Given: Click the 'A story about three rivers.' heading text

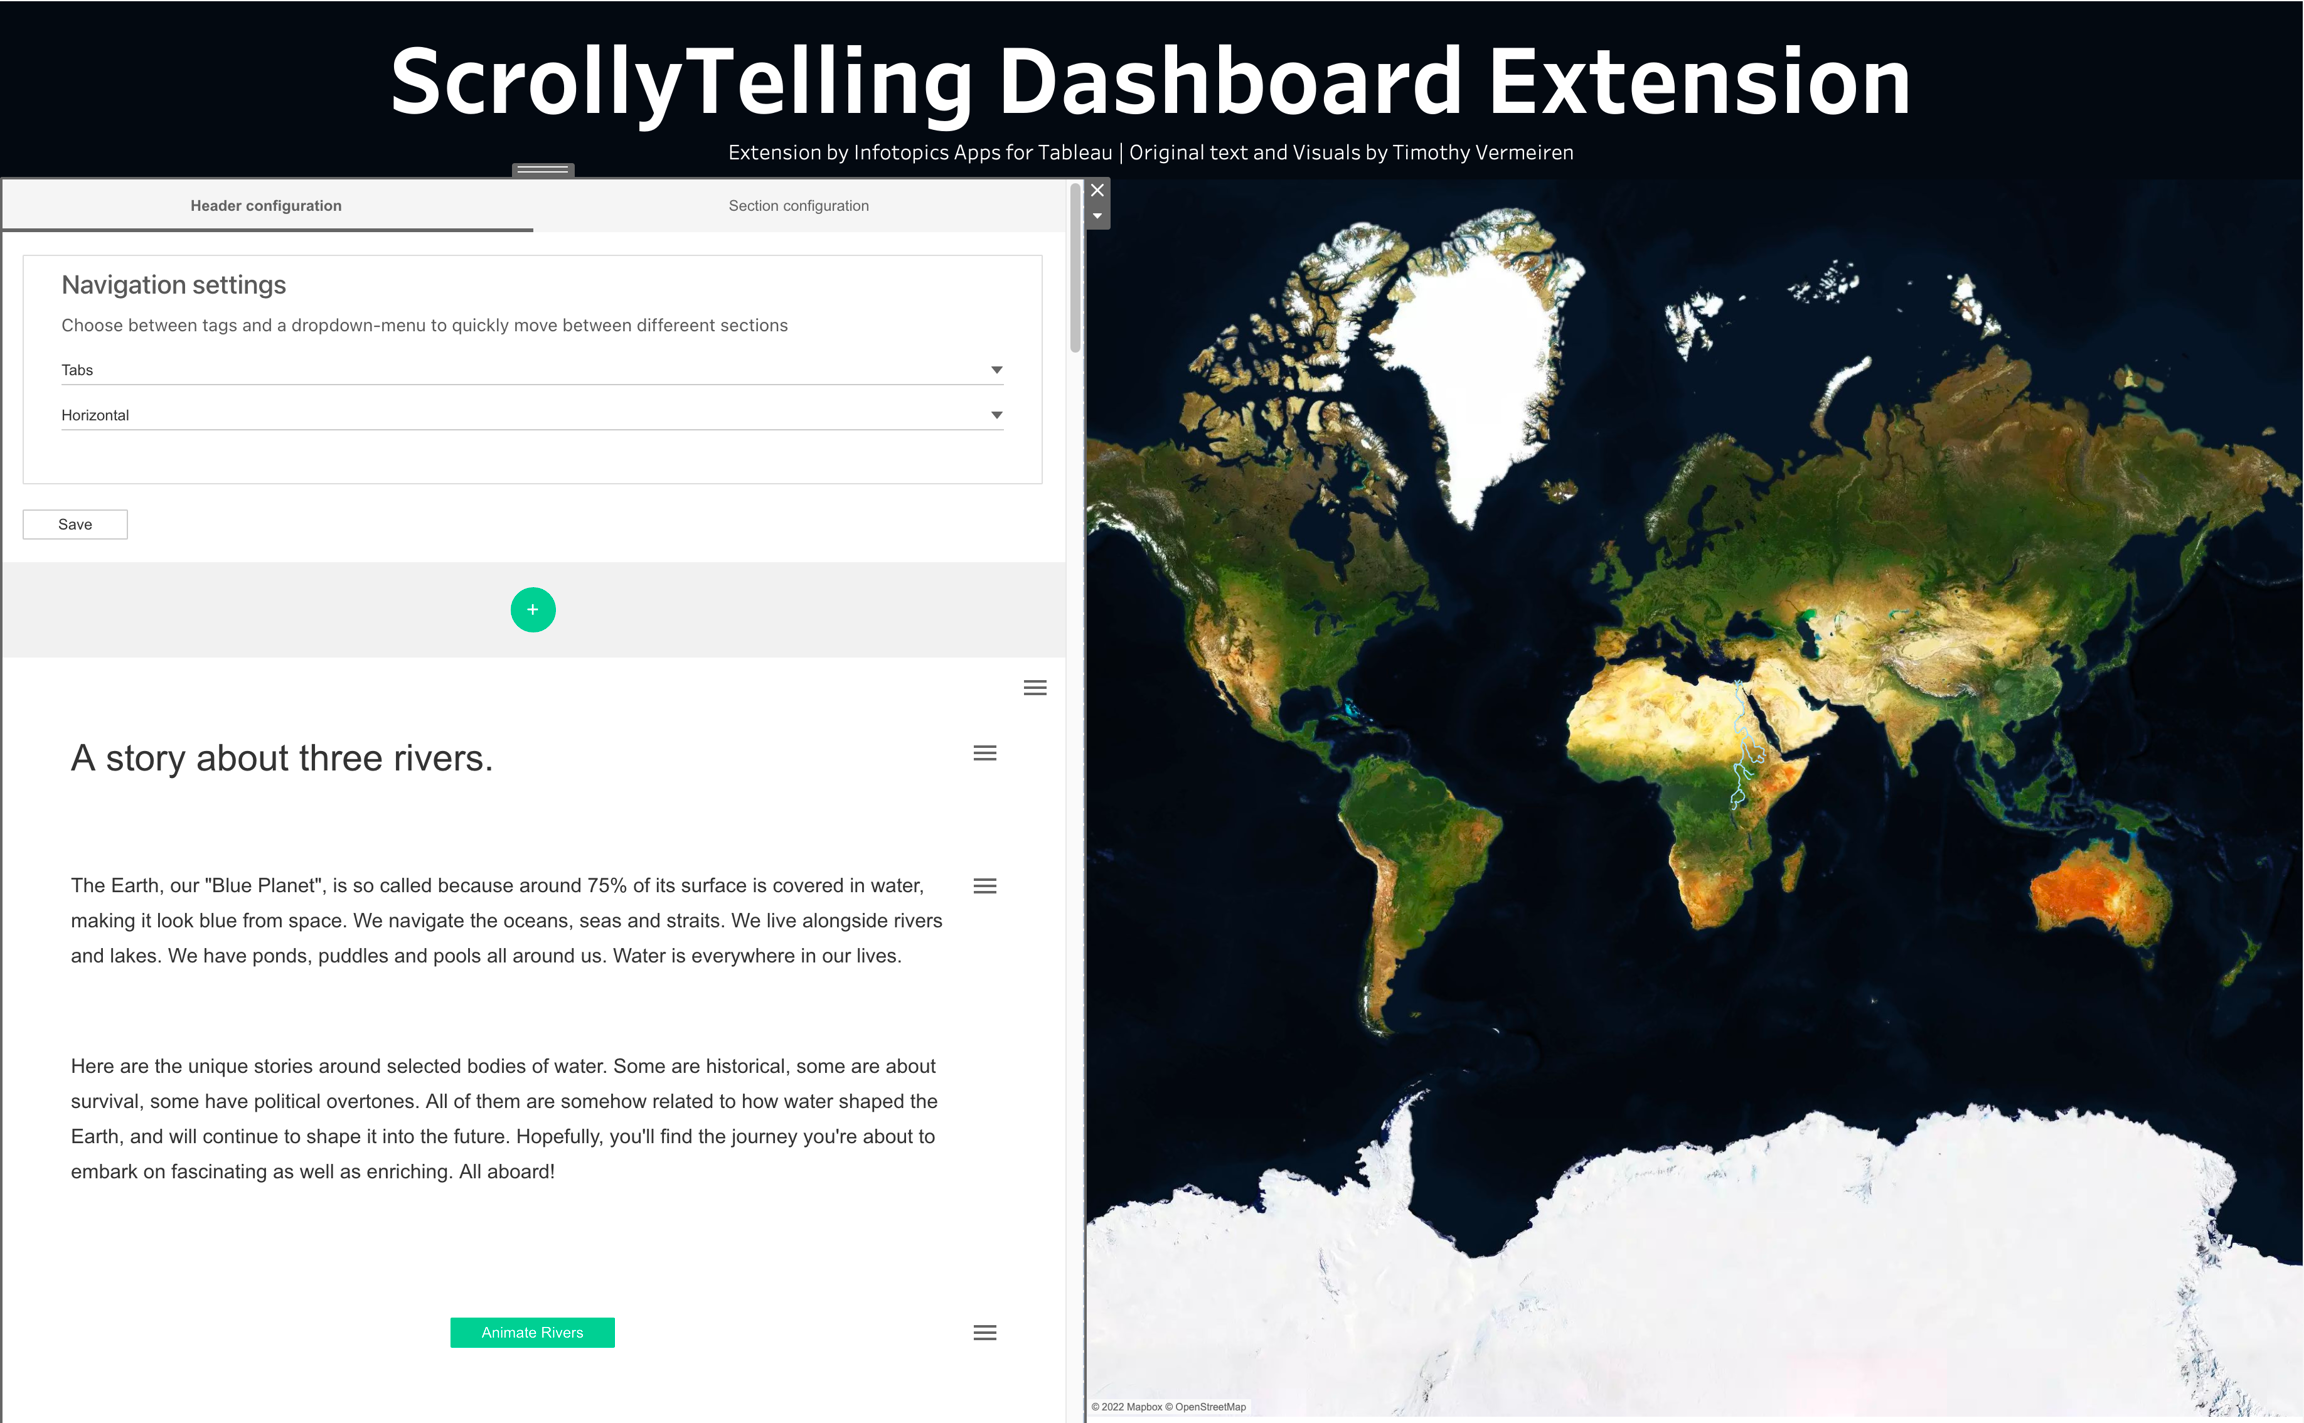Looking at the screenshot, I should pos(282,758).
